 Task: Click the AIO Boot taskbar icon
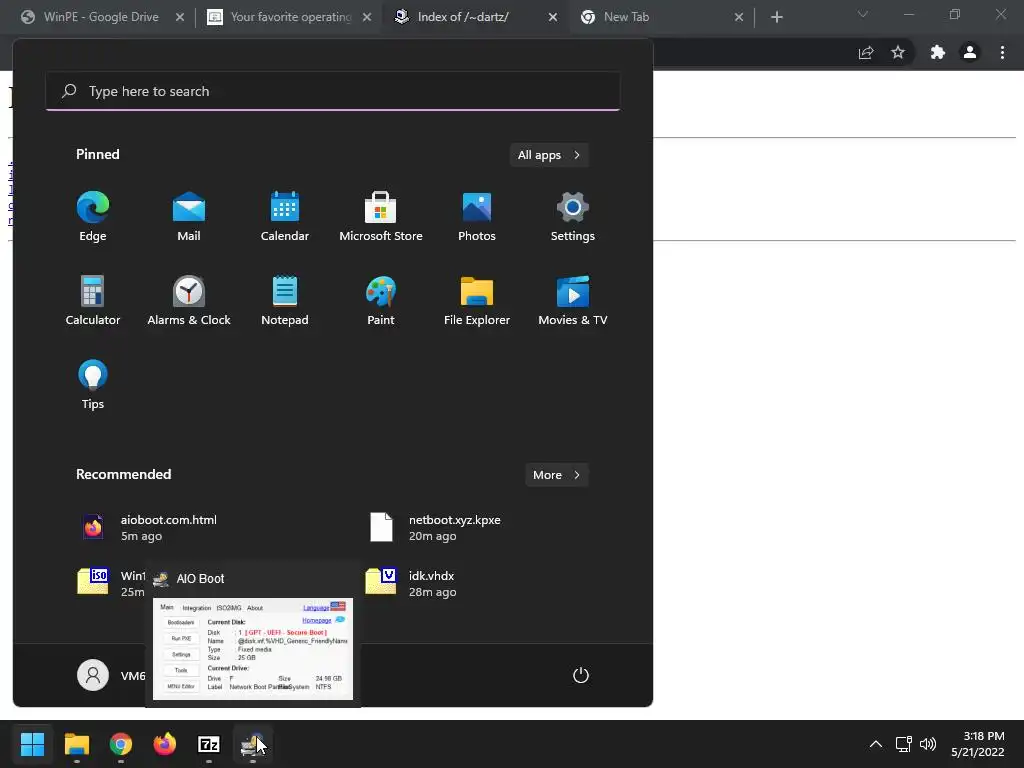tap(253, 744)
